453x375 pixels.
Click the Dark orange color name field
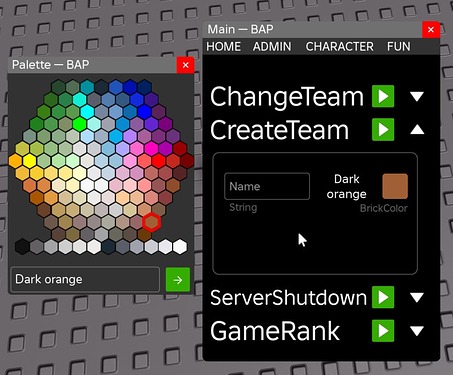(85, 279)
